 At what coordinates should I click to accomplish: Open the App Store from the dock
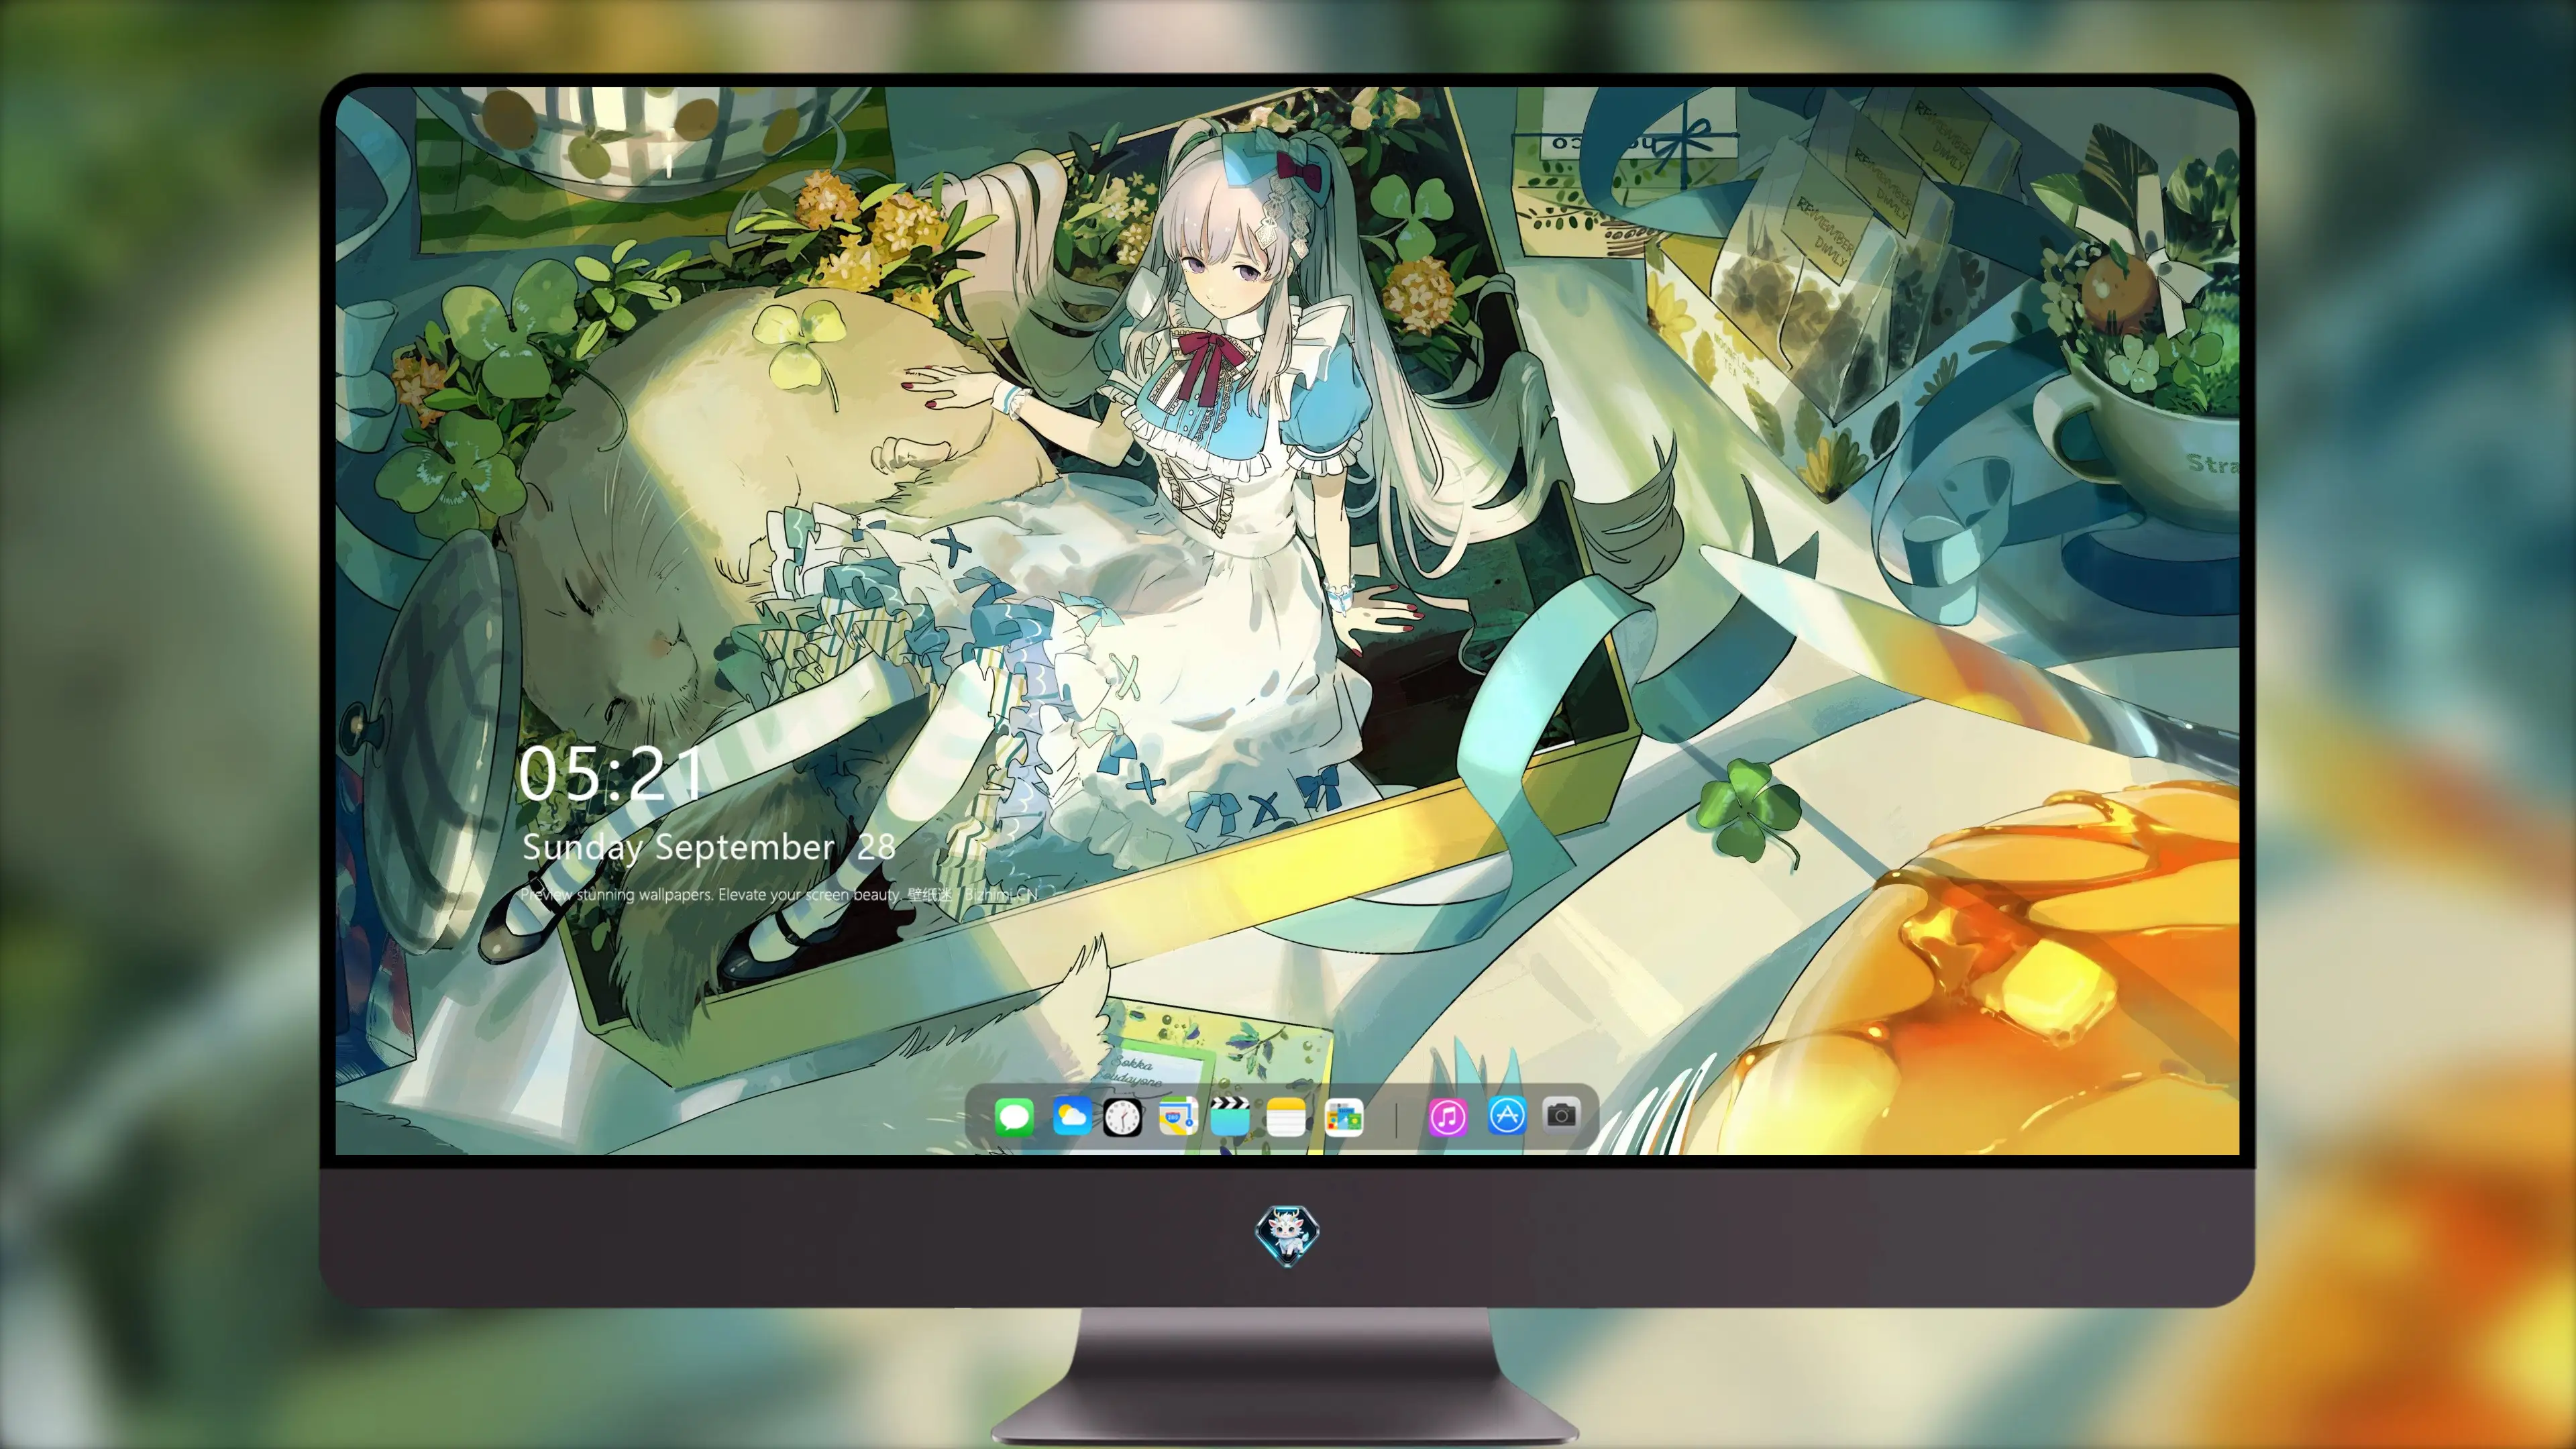point(1507,1115)
